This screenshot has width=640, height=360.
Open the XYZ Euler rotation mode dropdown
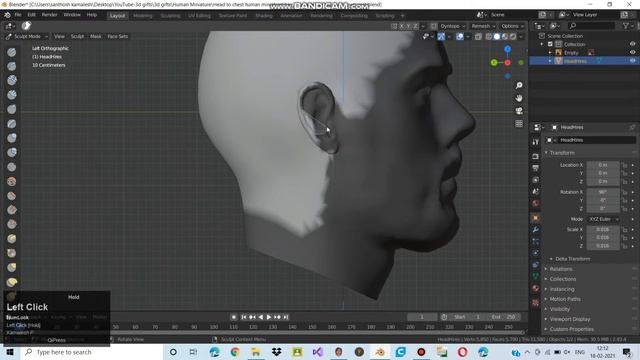[603, 219]
